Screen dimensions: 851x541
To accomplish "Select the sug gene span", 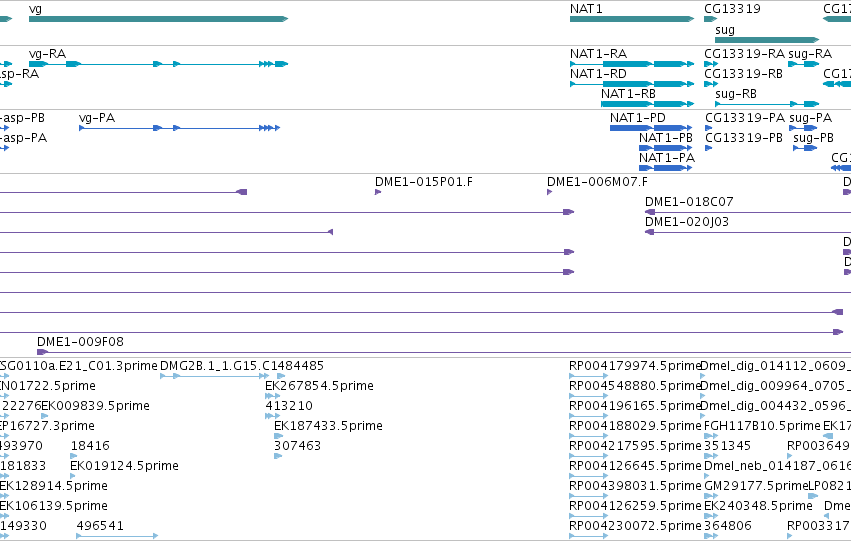I will [767, 40].
